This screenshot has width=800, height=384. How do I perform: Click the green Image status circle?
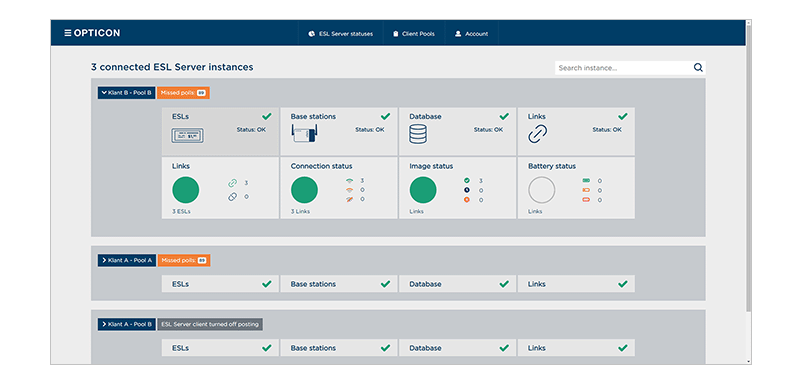423,190
